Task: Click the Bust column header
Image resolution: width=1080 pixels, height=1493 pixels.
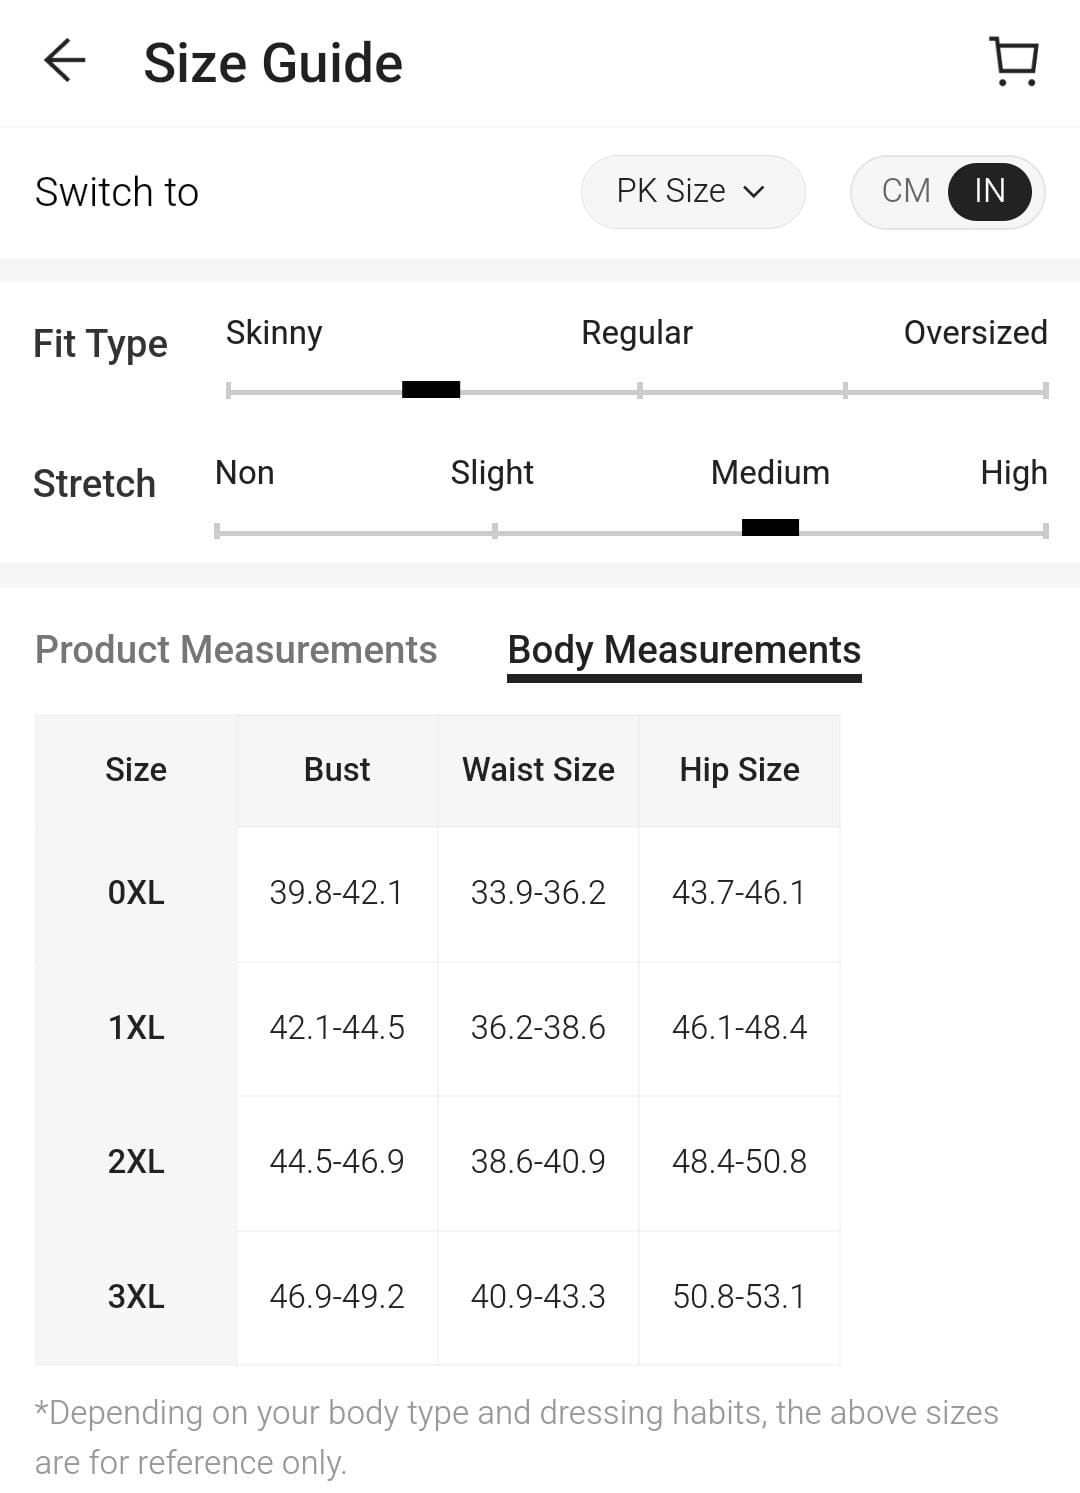Action: click(x=337, y=770)
